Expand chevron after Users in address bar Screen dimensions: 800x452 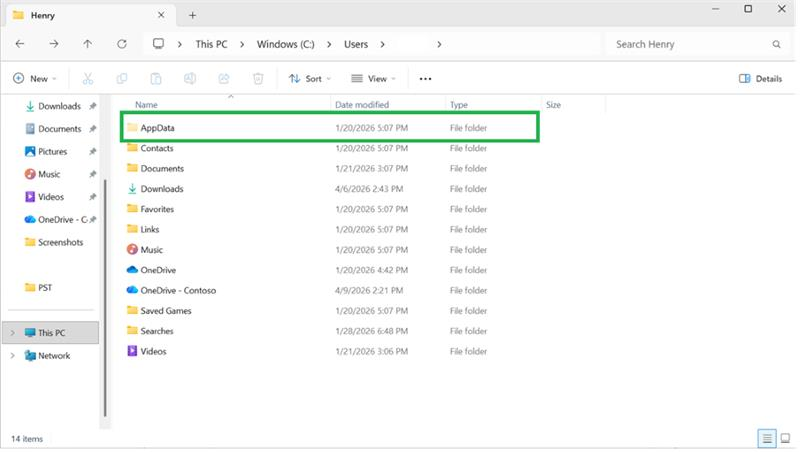tap(382, 44)
